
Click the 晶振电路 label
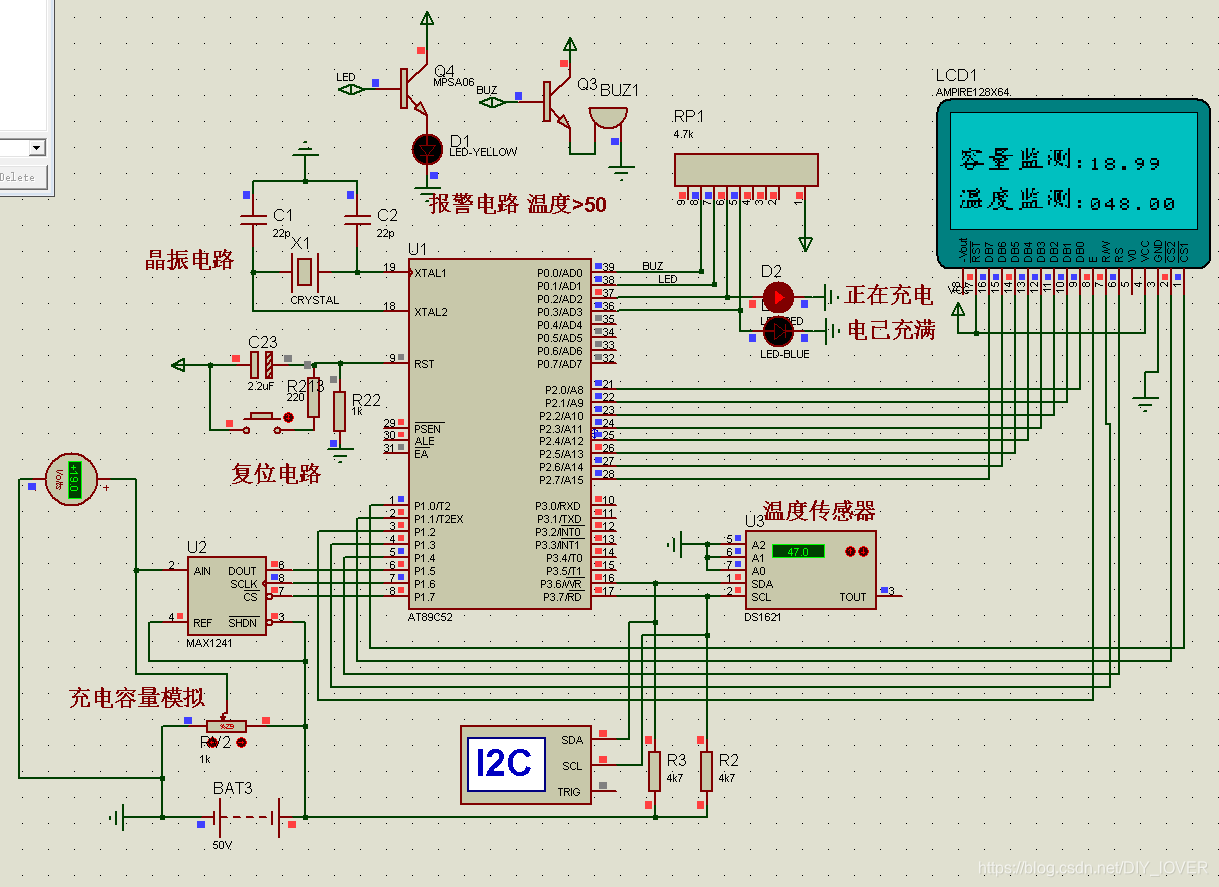tap(190, 261)
